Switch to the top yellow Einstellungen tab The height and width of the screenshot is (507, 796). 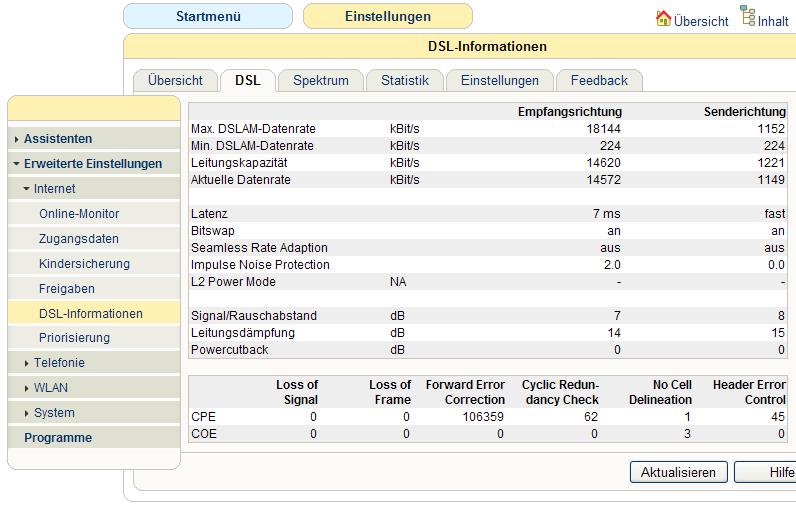(x=388, y=16)
